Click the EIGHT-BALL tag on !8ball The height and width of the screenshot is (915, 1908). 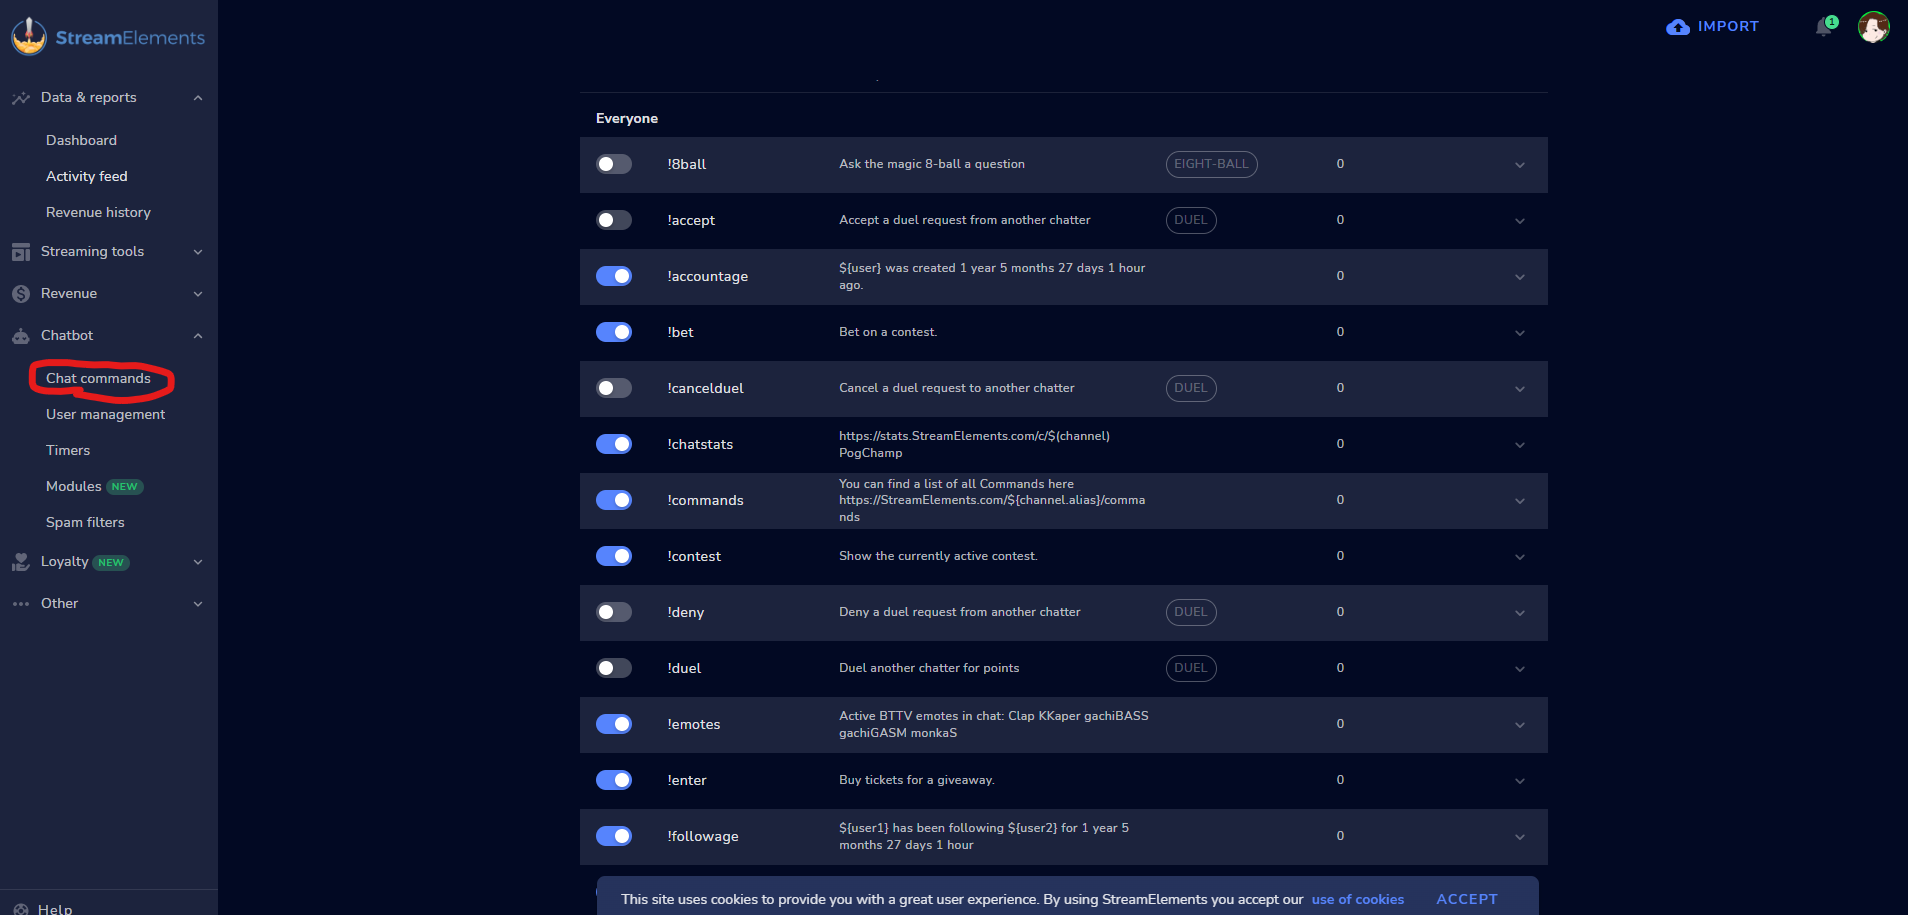click(x=1211, y=164)
